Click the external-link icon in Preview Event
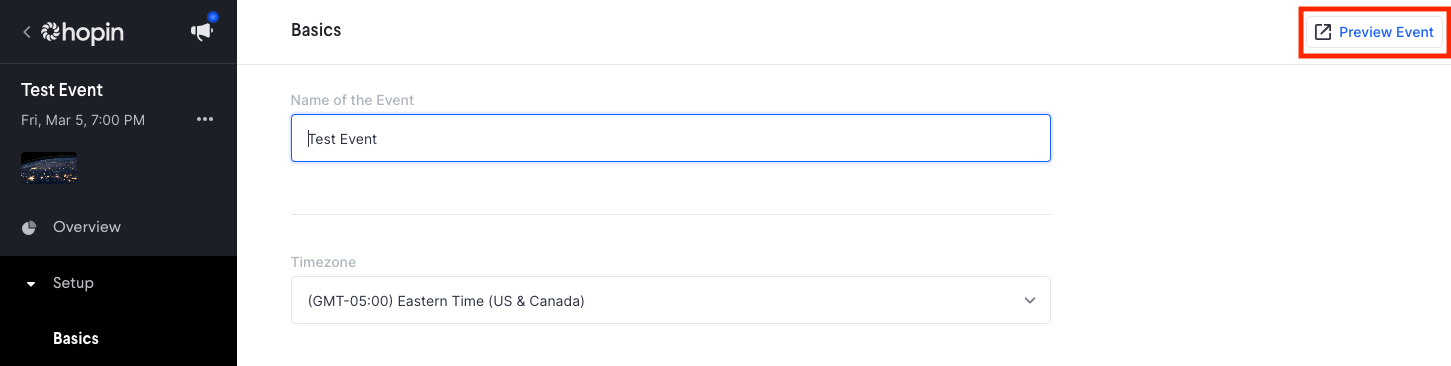This screenshot has width=1451, height=366. click(x=1322, y=32)
